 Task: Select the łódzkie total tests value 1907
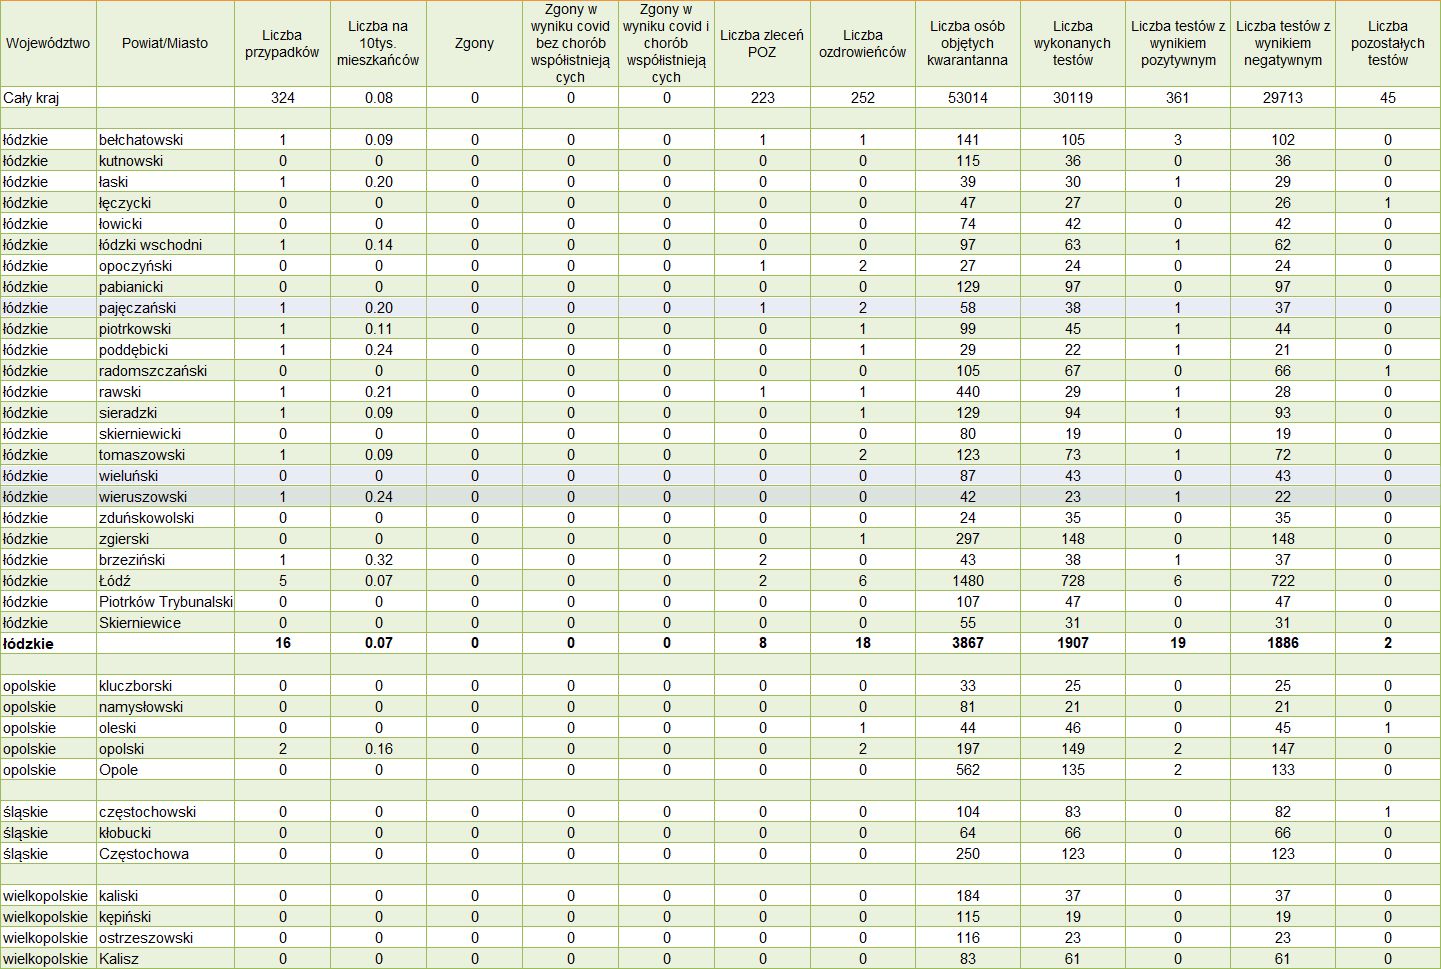tap(1072, 644)
